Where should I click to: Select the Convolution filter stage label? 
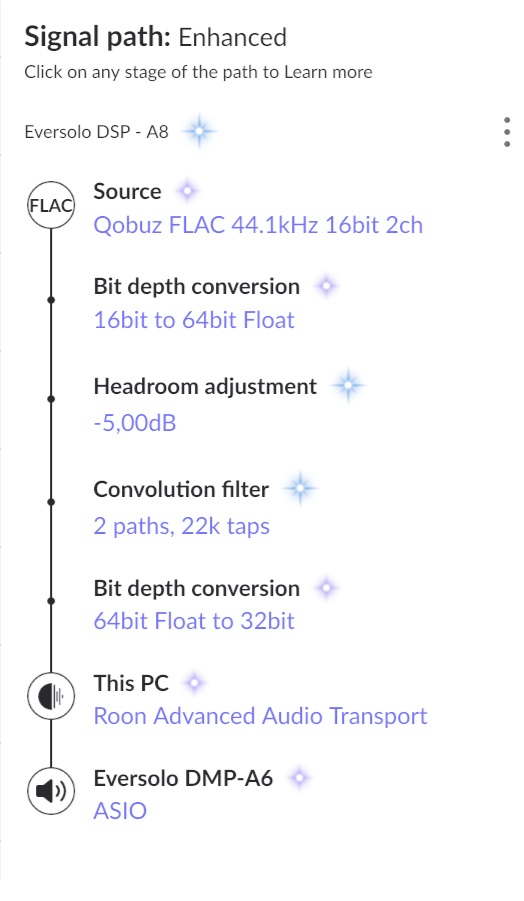tap(181, 489)
